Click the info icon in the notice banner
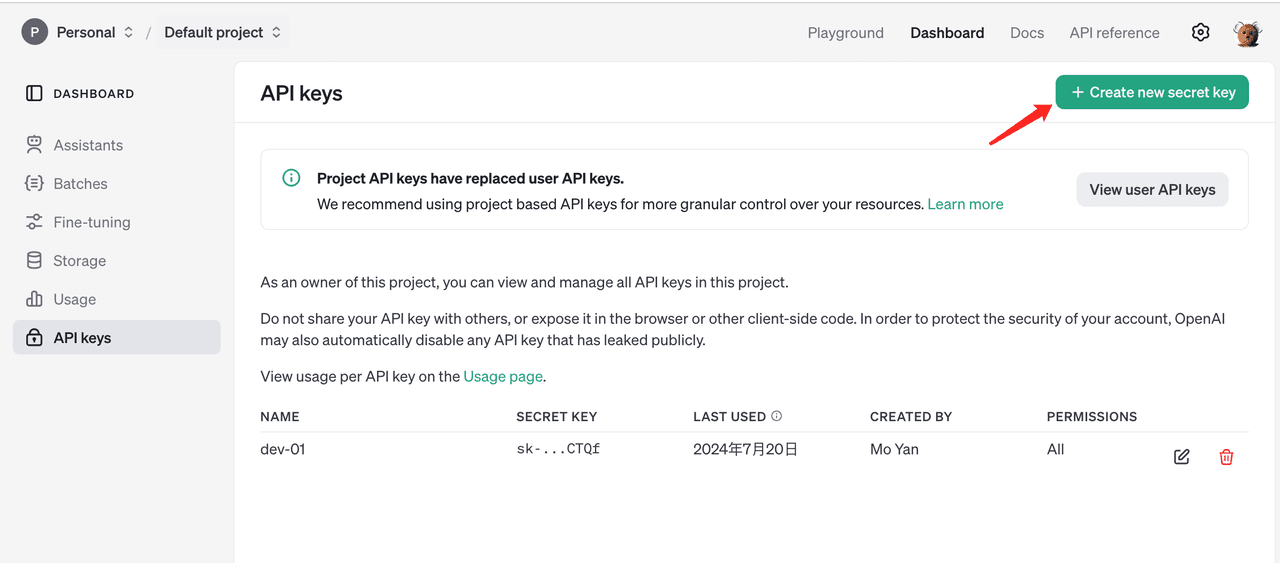This screenshot has height=563, width=1280. [x=291, y=178]
